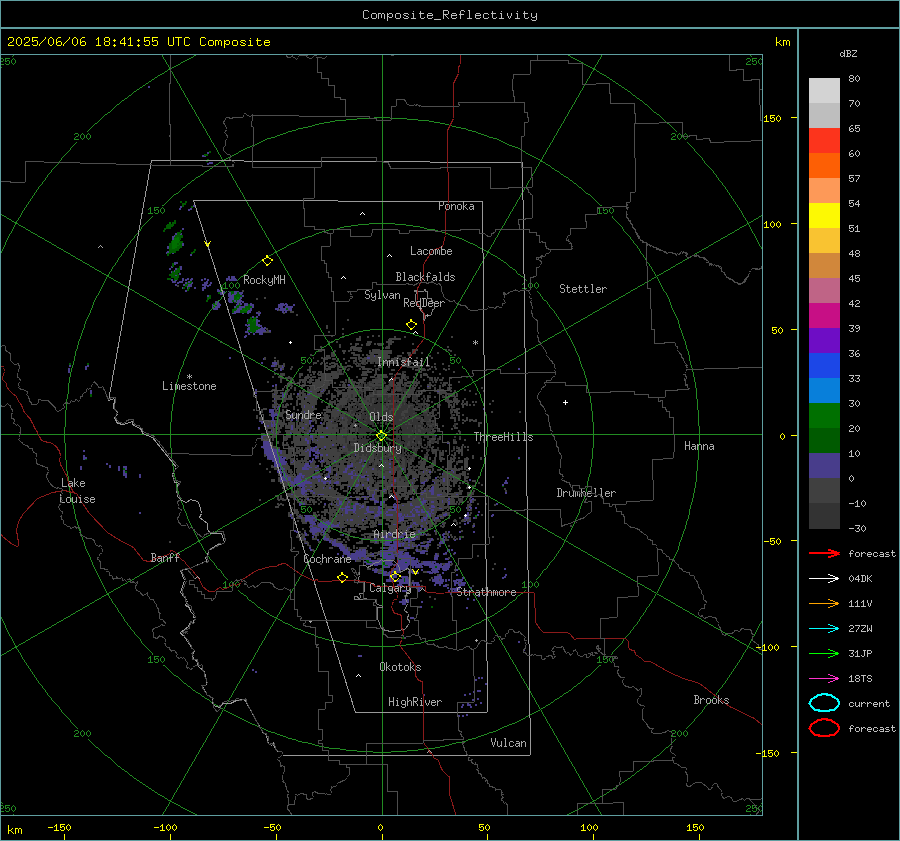The image size is (900, 841).
Task: Click the Banff label
Action: tap(165, 557)
